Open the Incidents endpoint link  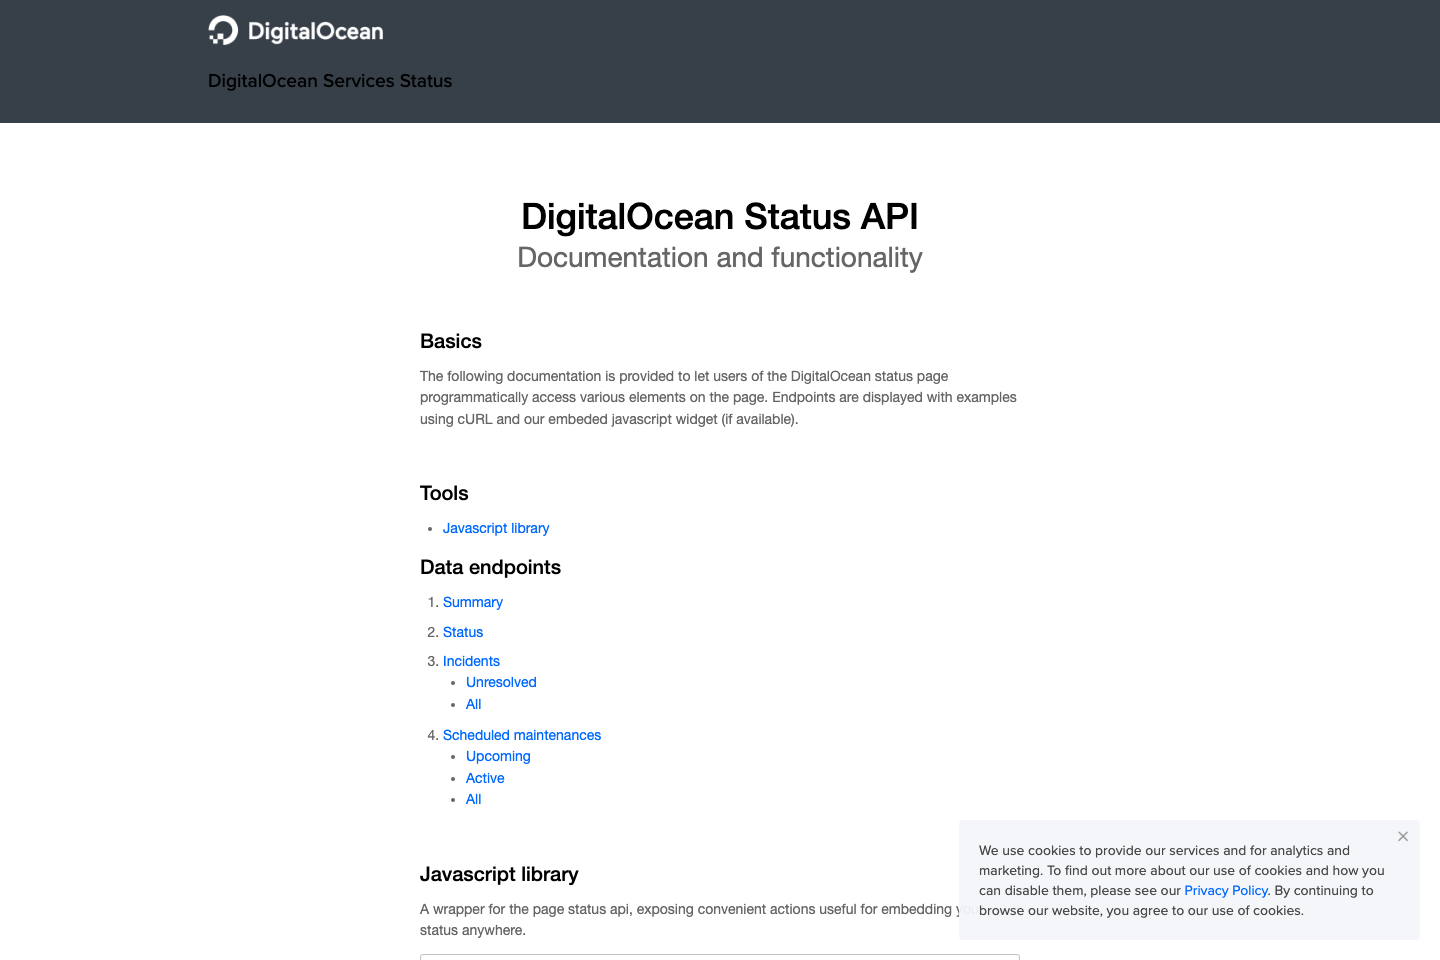click(x=471, y=661)
